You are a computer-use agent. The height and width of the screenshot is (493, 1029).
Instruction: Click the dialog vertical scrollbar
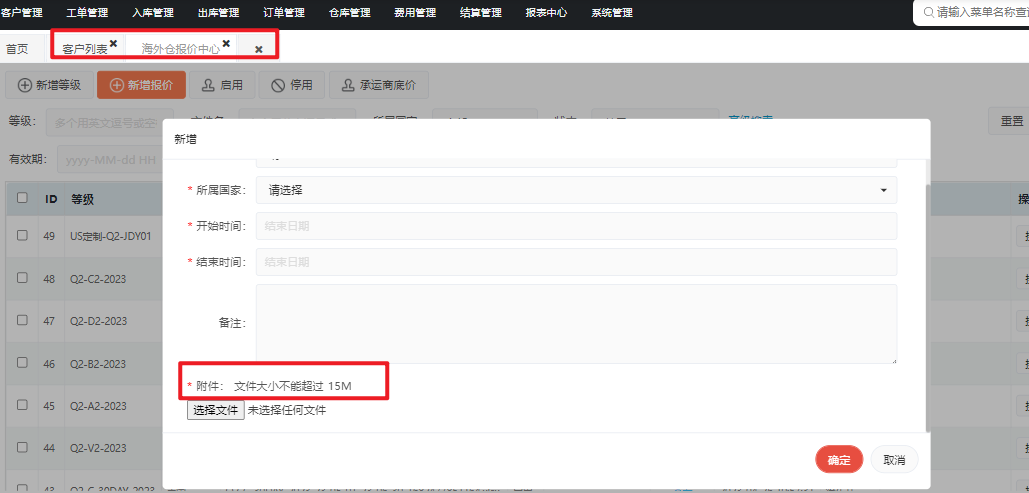(927, 309)
